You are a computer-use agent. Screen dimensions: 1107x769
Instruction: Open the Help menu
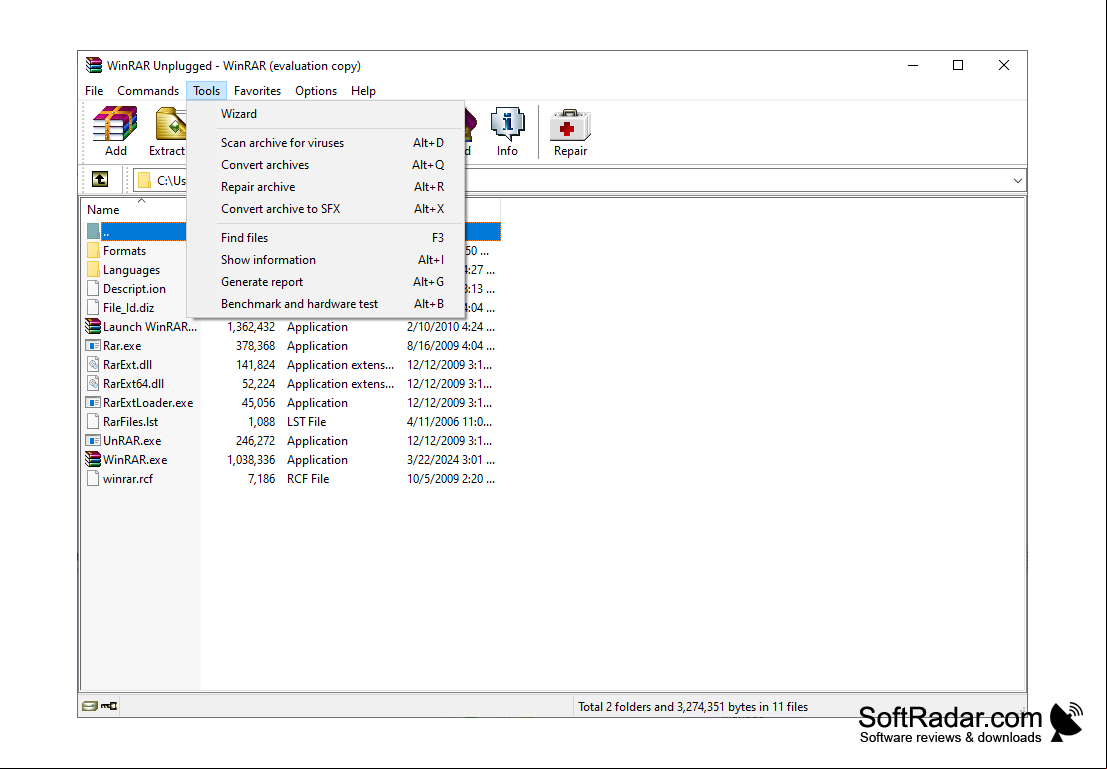tap(363, 90)
